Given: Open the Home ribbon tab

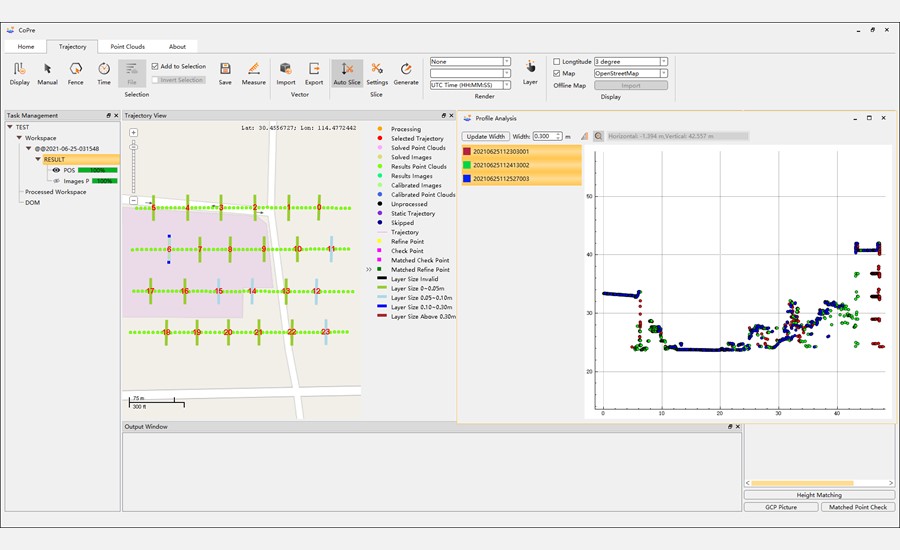Looking at the screenshot, I should click(26, 46).
